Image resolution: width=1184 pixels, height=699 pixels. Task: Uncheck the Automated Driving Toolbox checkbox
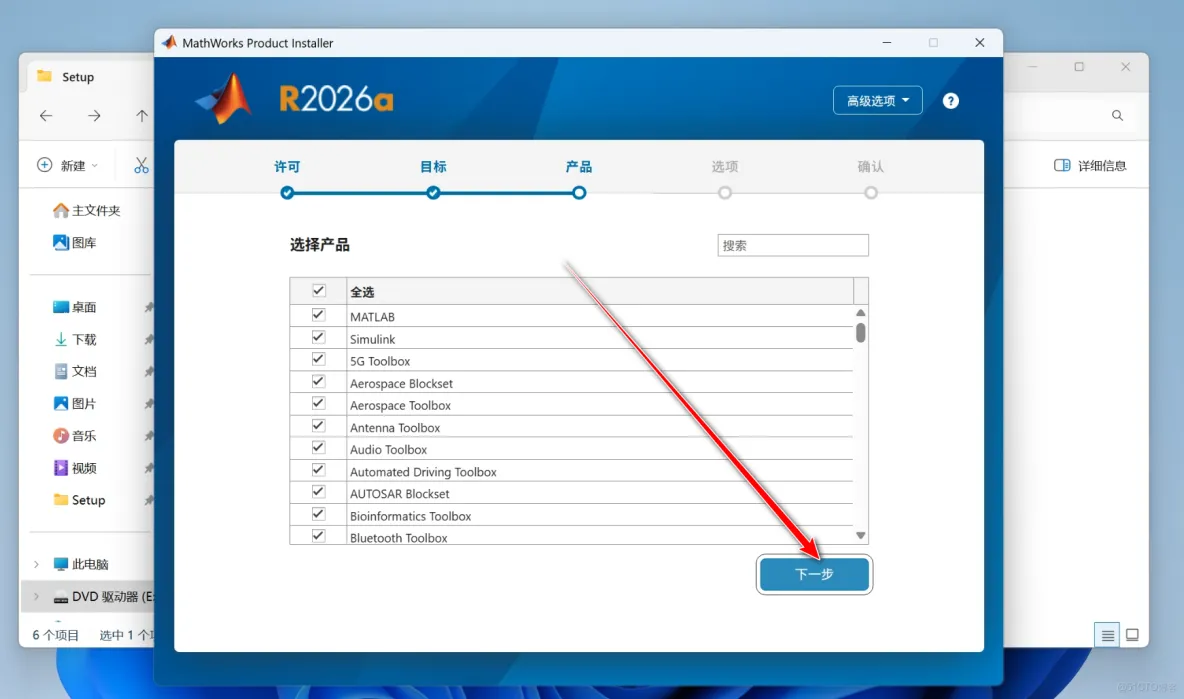coord(319,470)
